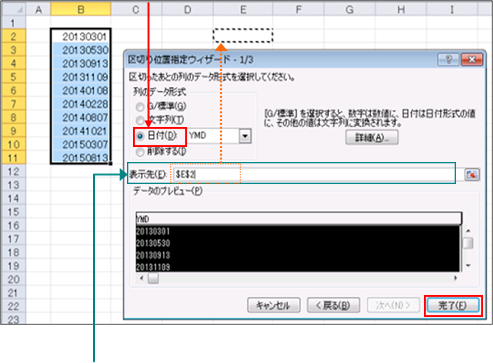Choose the 削除する radio option

pos(140,152)
